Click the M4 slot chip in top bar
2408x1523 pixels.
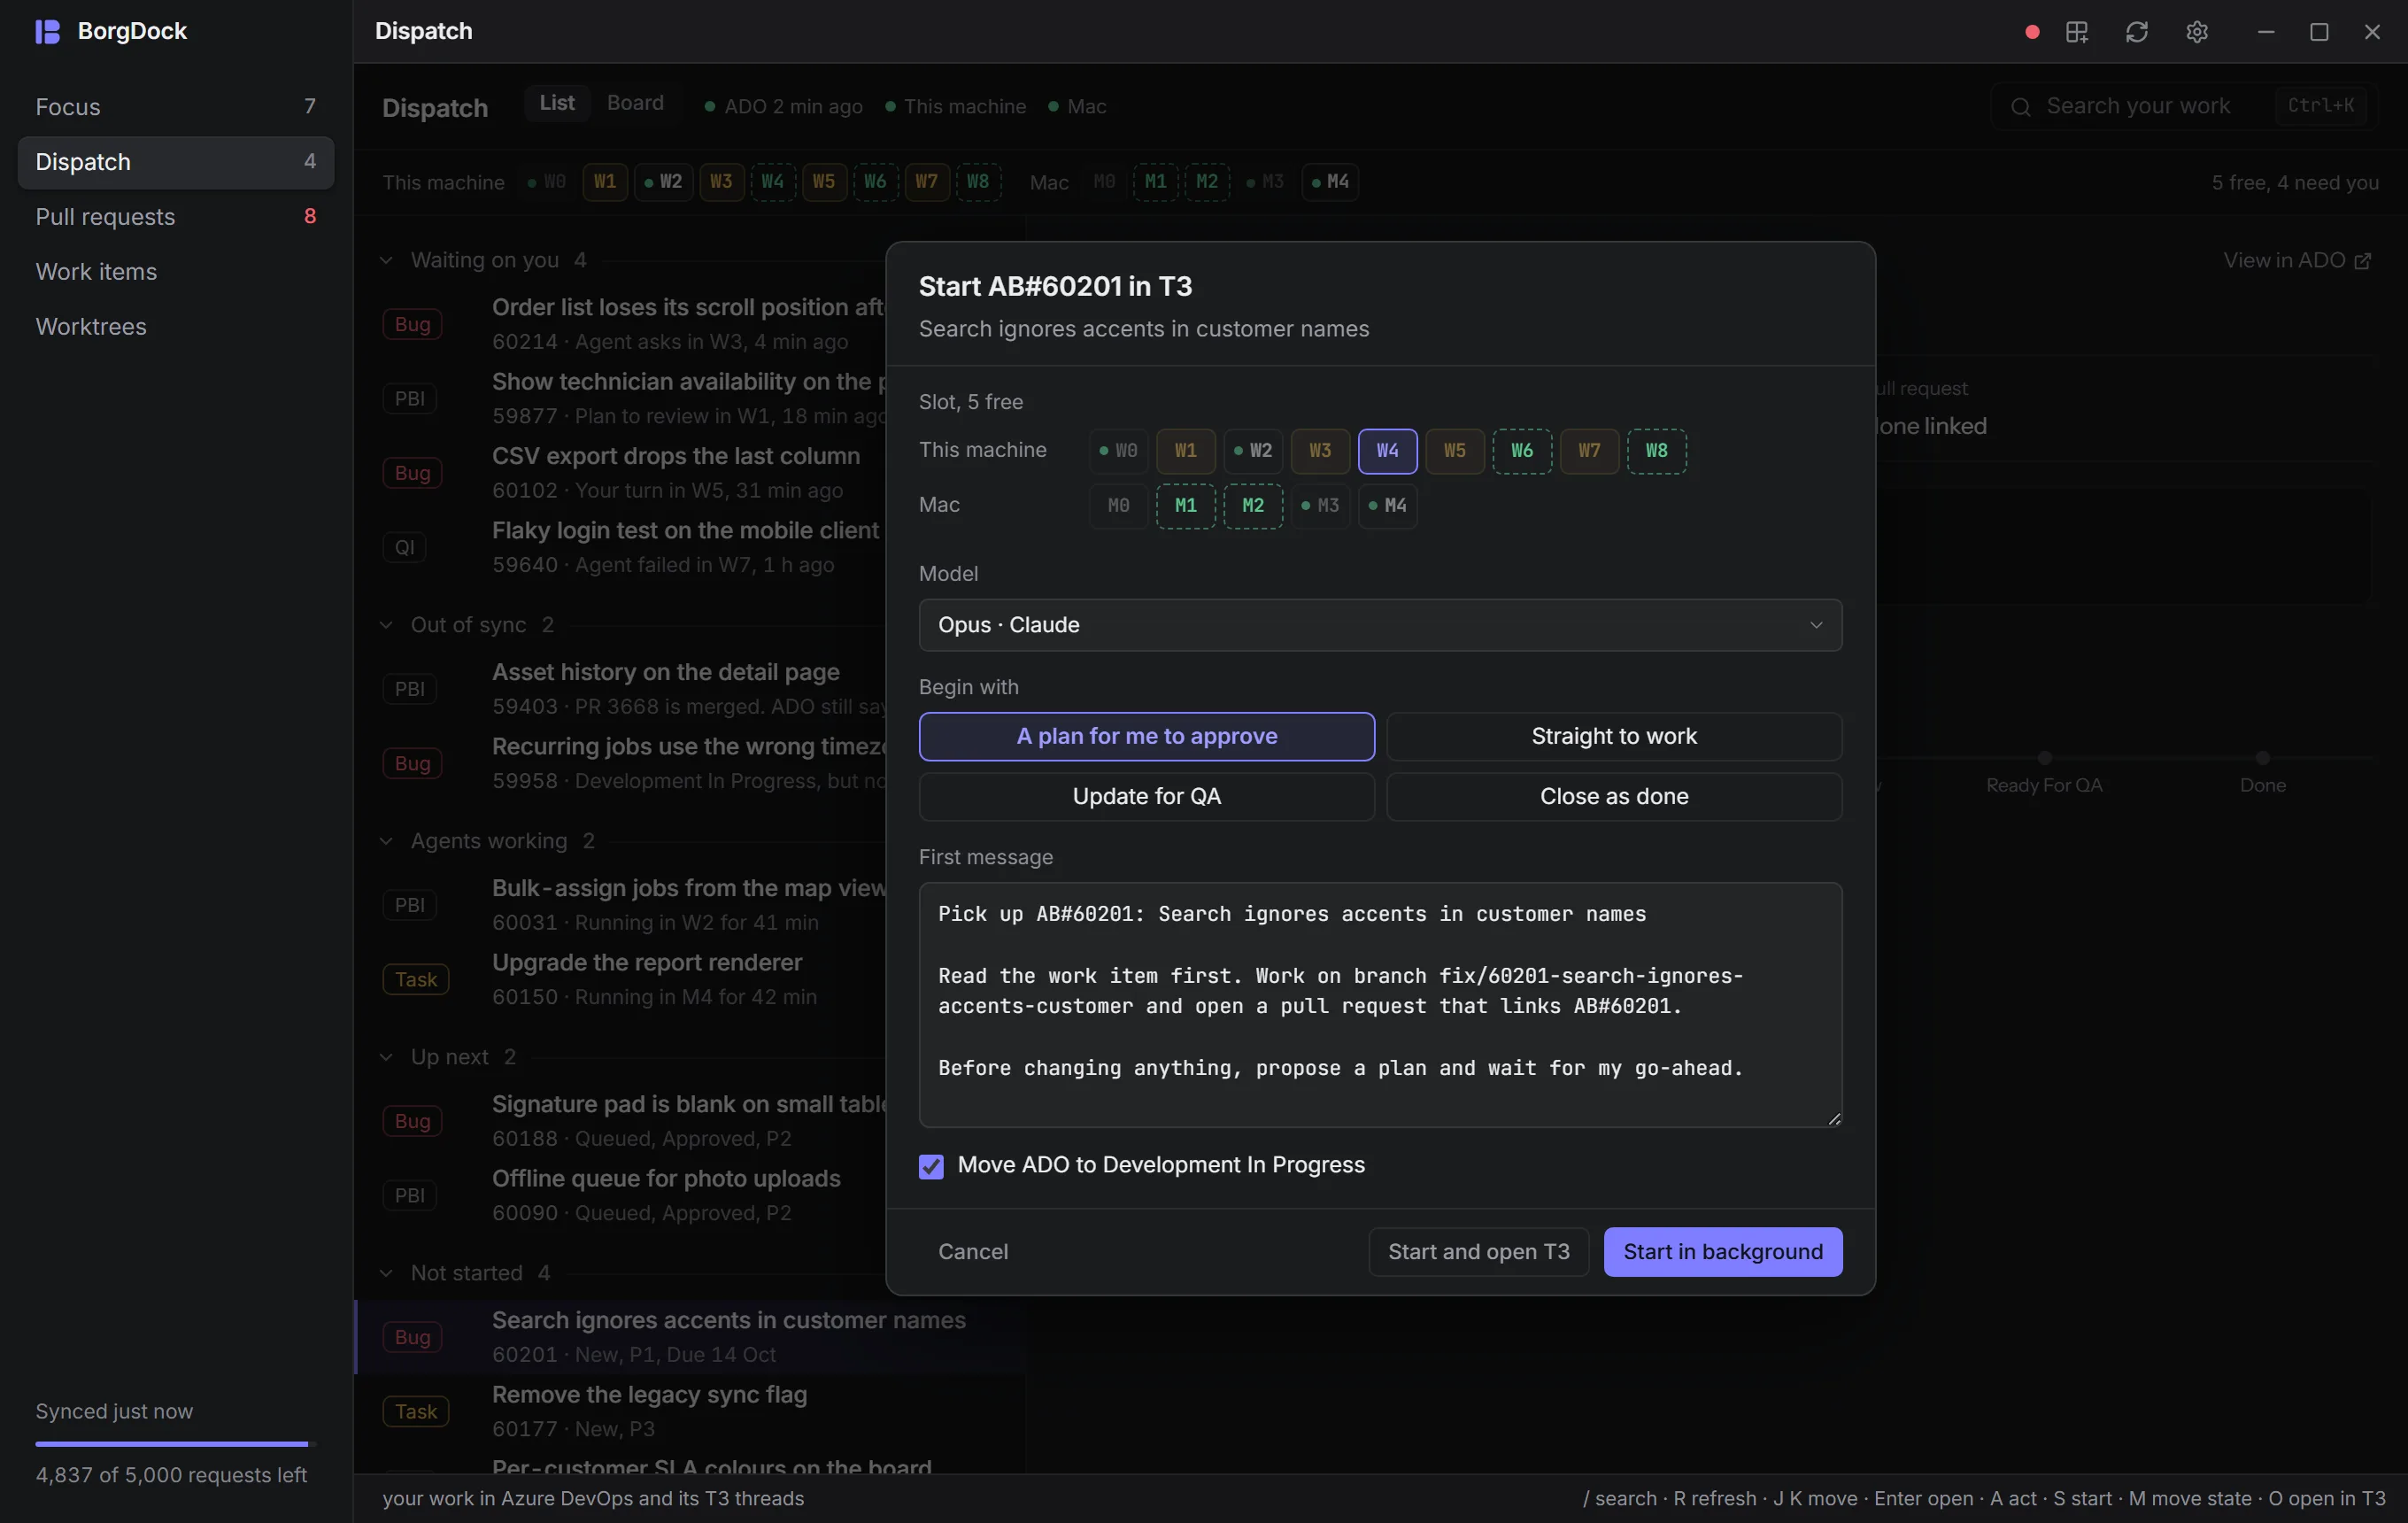[x=1329, y=182]
